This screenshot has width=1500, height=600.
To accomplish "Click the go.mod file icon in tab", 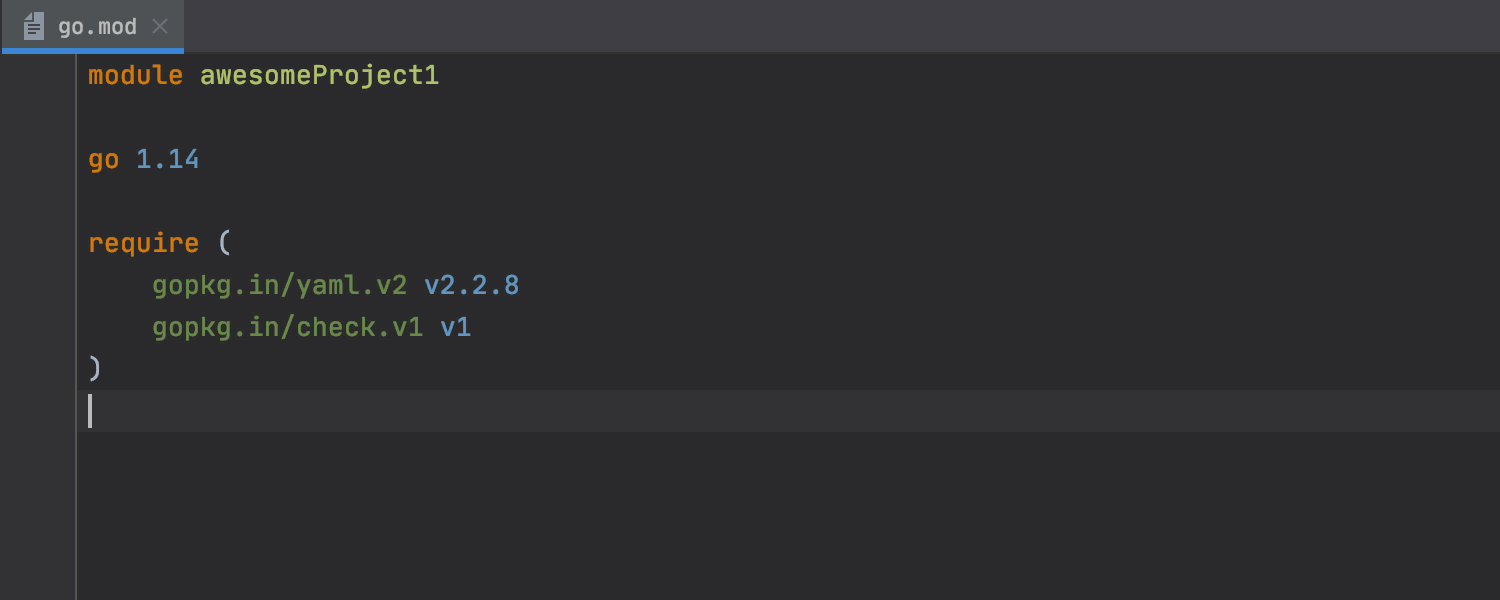I will 34,26.
